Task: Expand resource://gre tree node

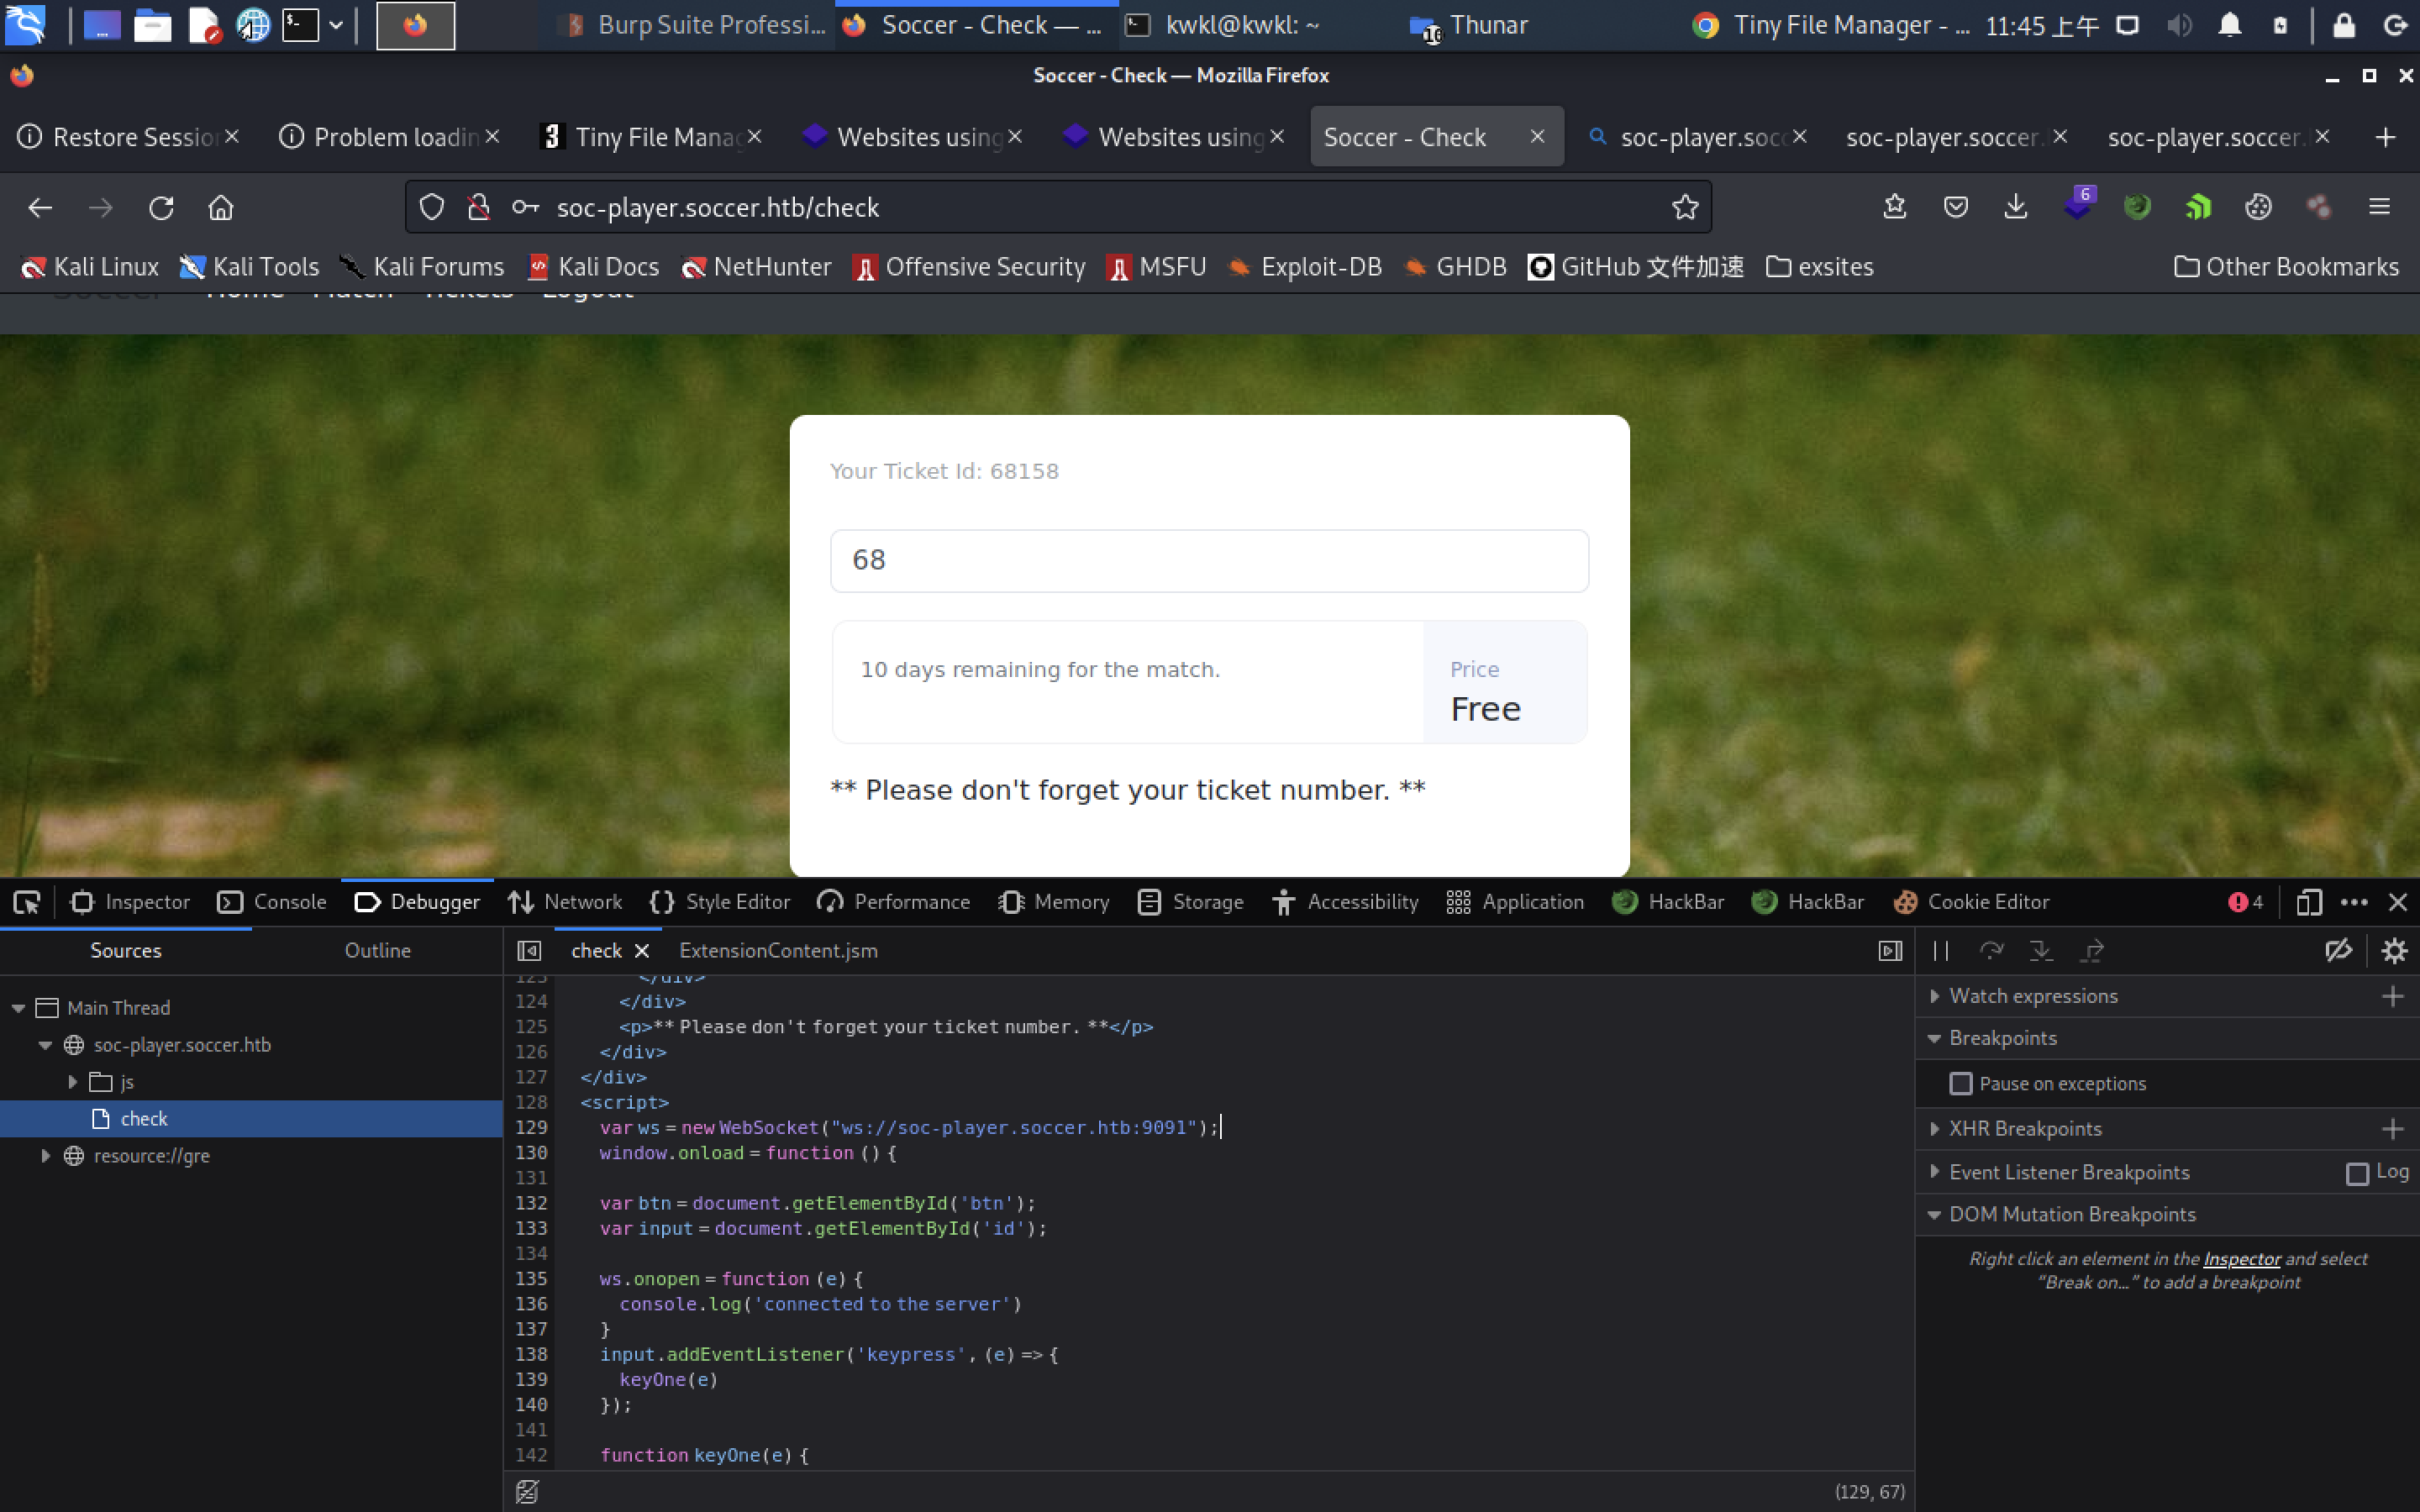Action: pos(45,1155)
